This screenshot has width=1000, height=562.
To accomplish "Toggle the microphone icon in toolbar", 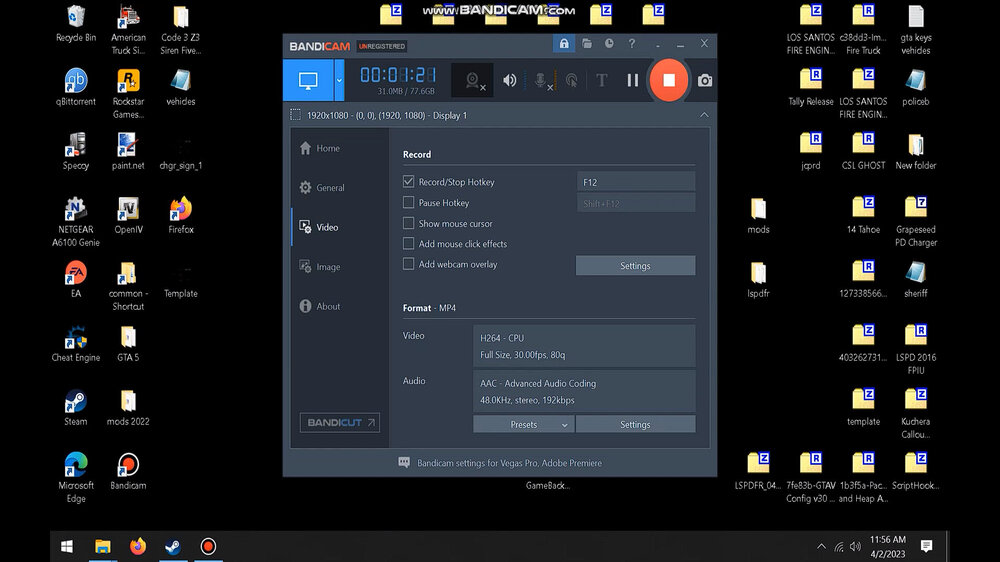I will coord(542,80).
